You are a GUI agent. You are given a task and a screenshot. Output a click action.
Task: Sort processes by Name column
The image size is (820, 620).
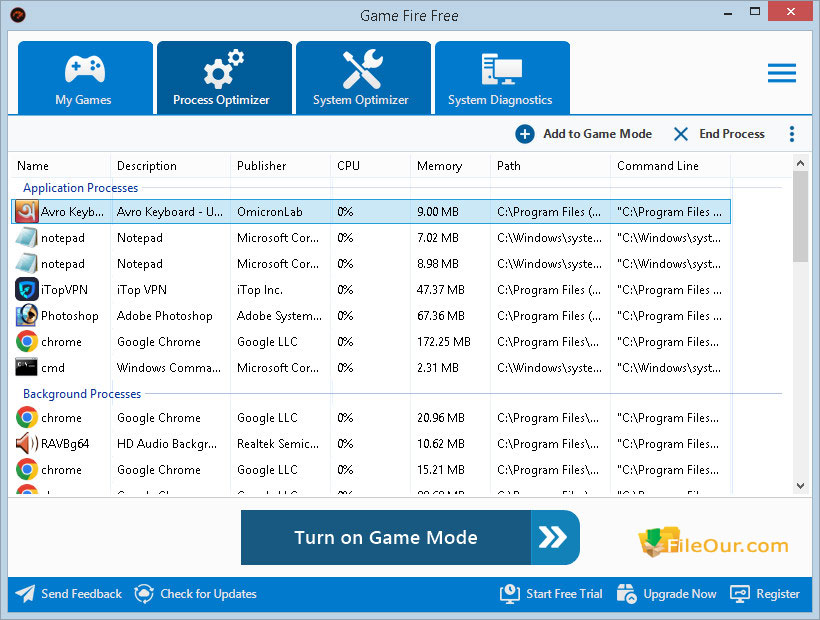tap(33, 166)
